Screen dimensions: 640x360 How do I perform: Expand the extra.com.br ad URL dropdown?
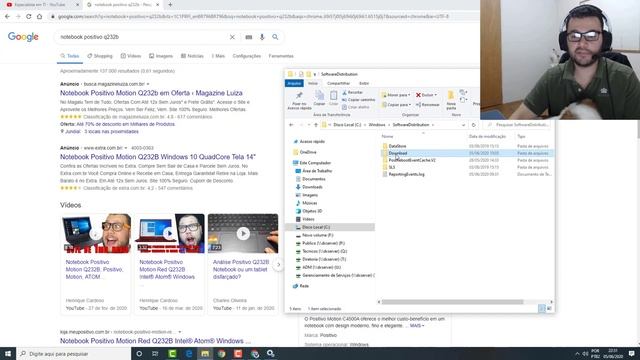pos(126,148)
